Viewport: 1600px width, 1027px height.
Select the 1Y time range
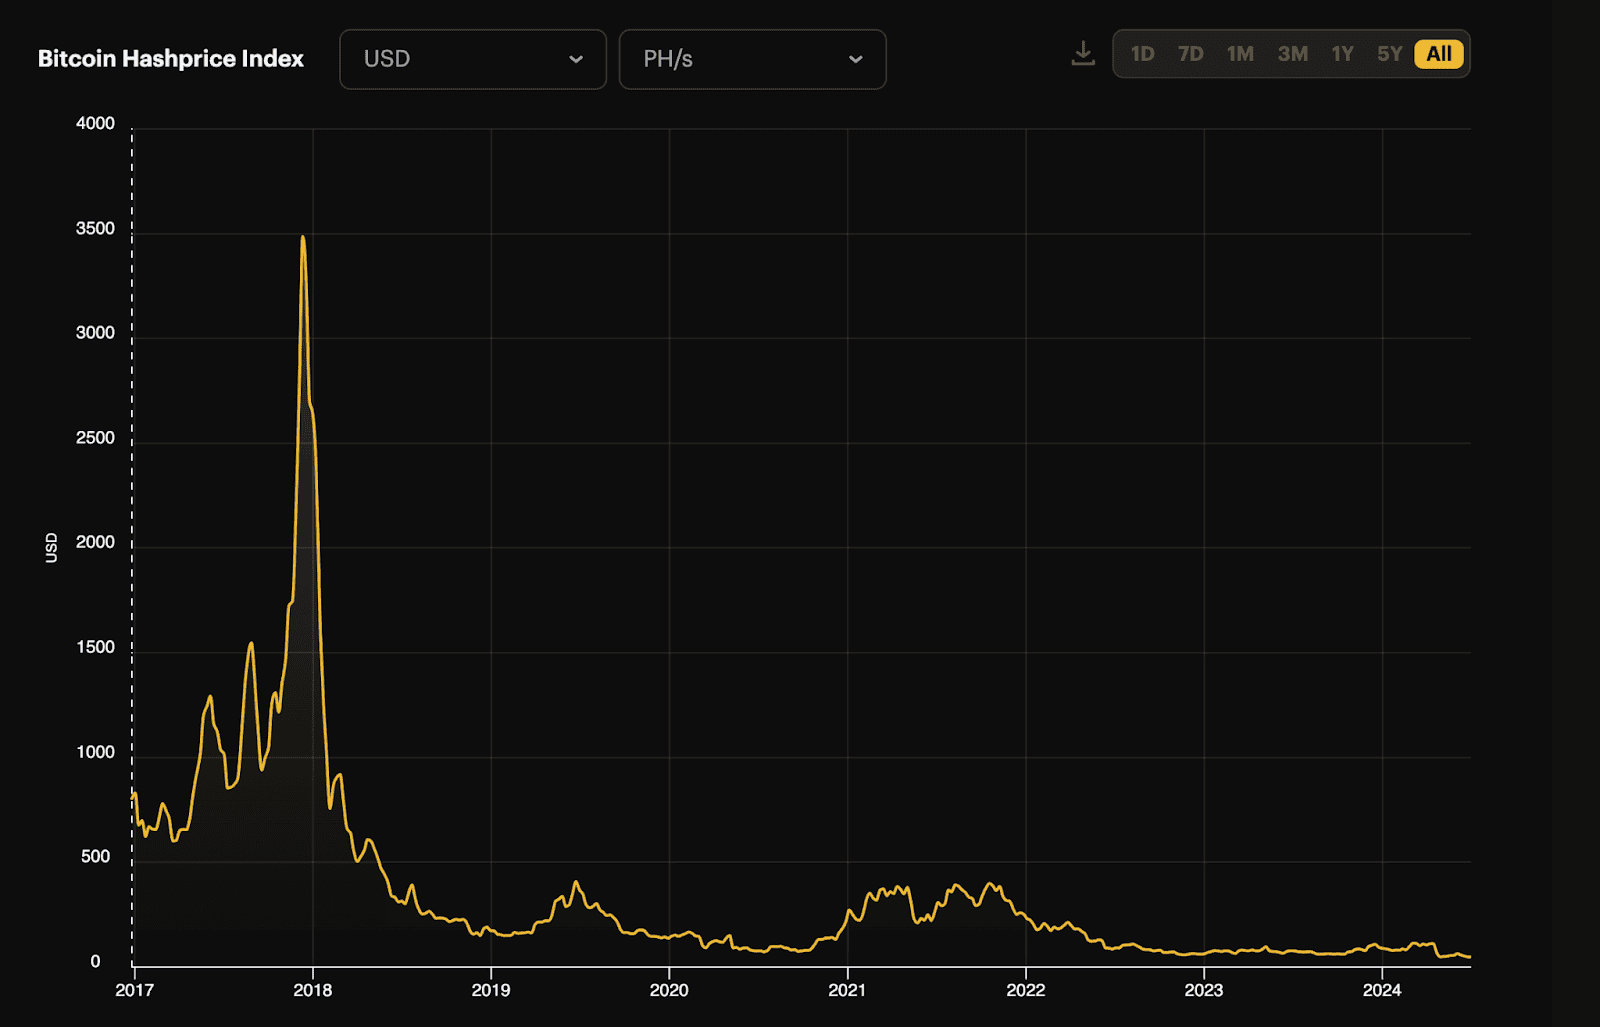coord(1342,54)
